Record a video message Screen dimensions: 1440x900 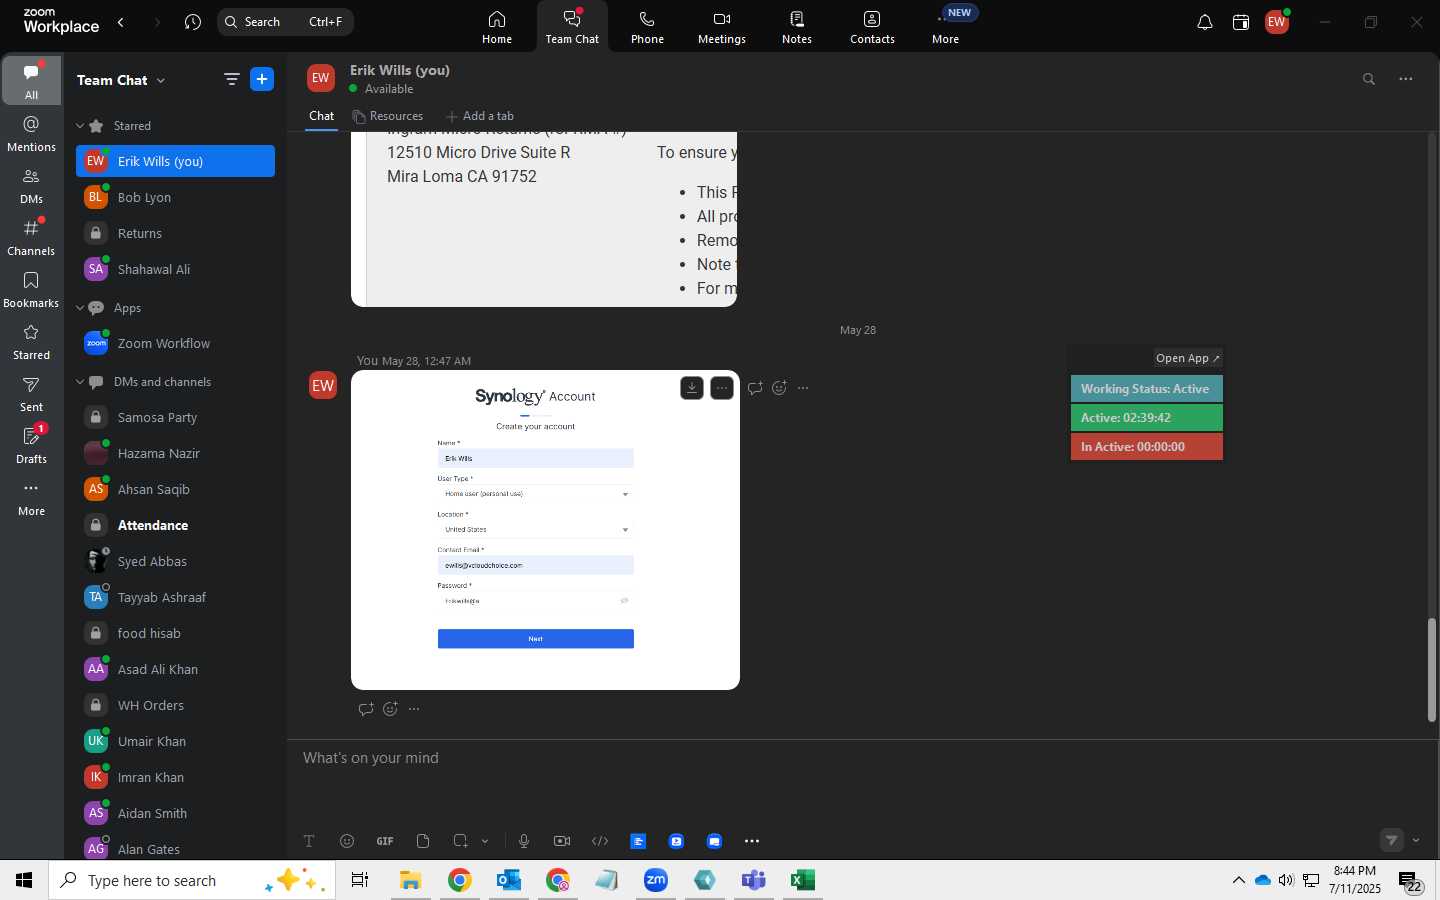(562, 841)
